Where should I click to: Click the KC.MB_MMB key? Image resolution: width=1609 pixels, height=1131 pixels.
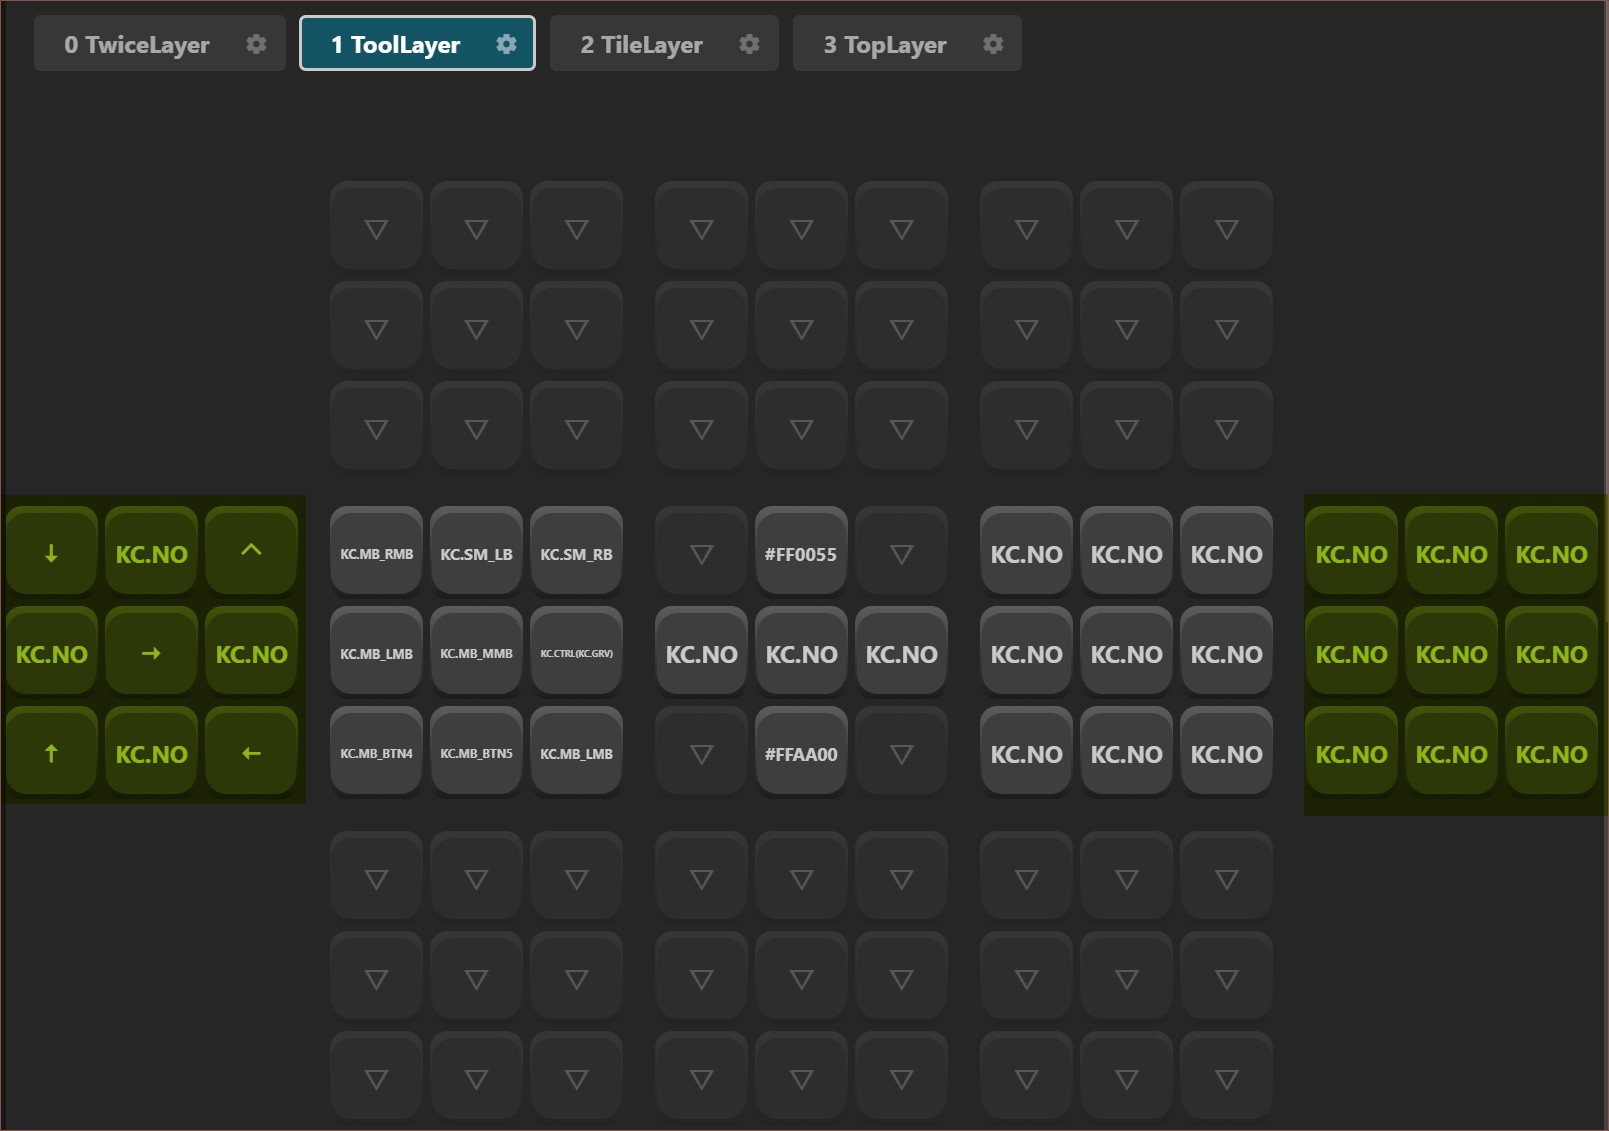click(476, 653)
